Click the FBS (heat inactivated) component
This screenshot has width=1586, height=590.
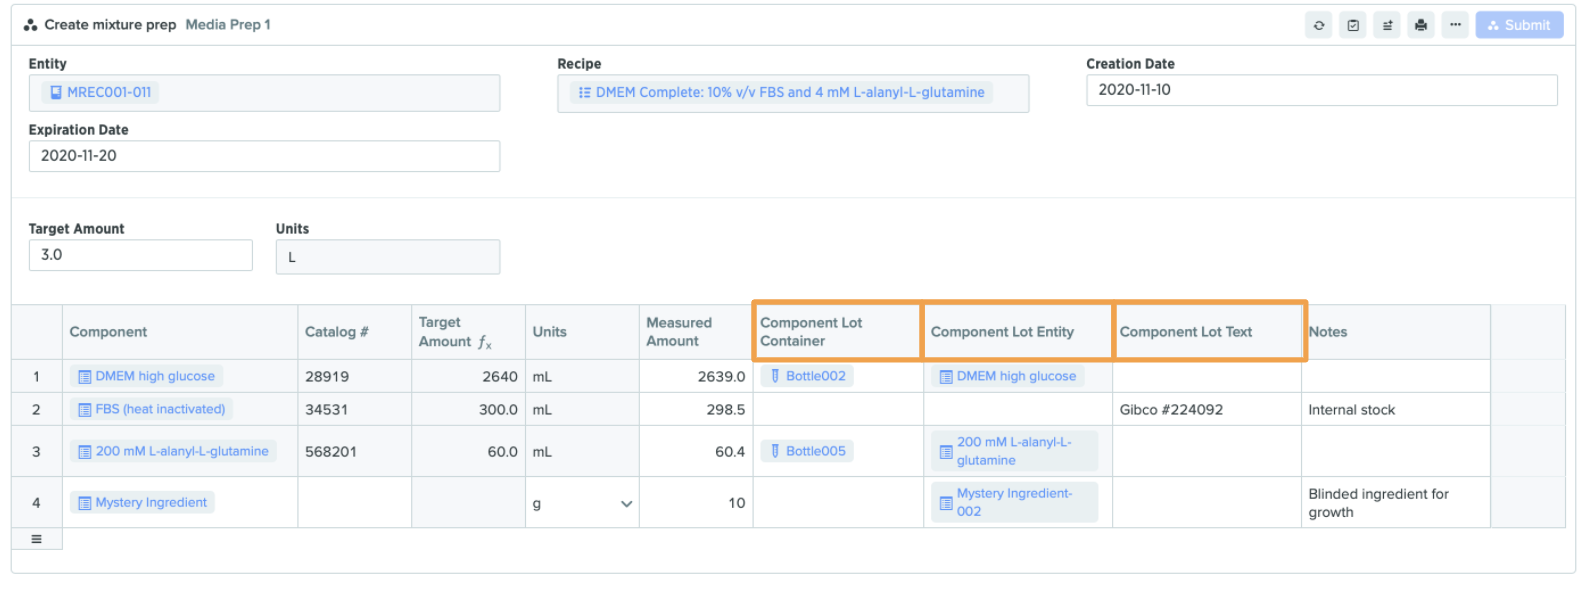(152, 409)
